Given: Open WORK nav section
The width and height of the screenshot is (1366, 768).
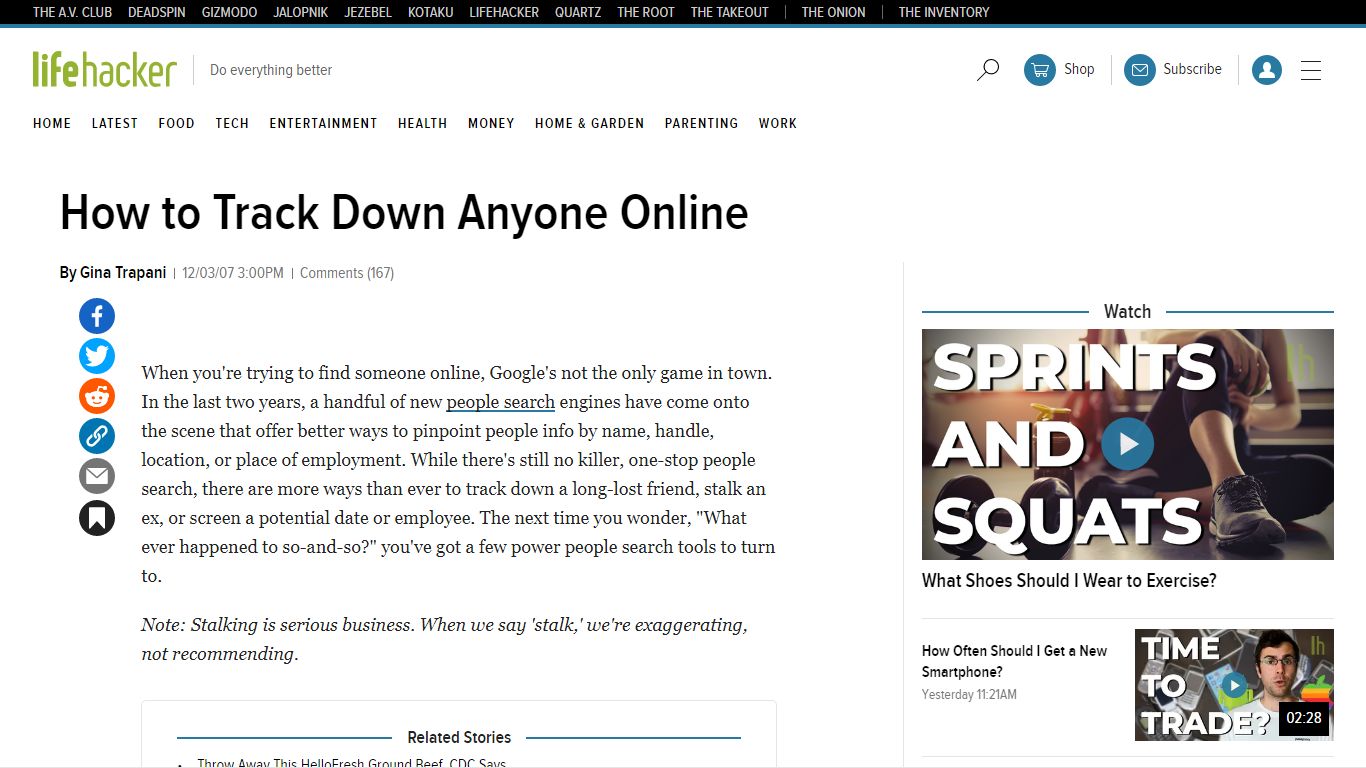Looking at the screenshot, I should click(x=777, y=123).
